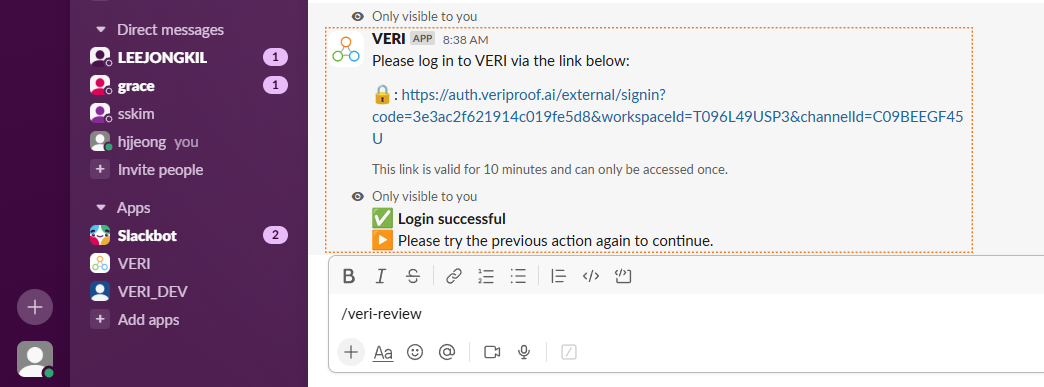Viewport: 1044px width, 387px height.
Task: Open the emoji picker
Action: pos(415,352)
